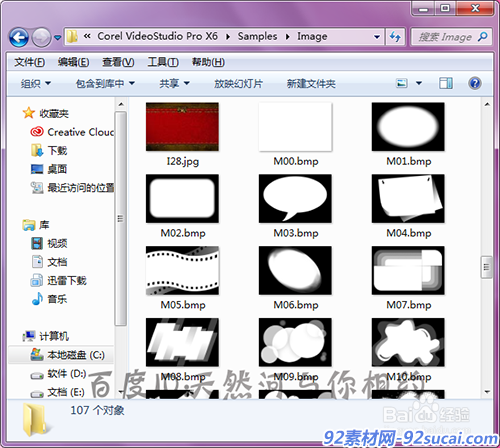Open the view options dropdown arrow

419,83
